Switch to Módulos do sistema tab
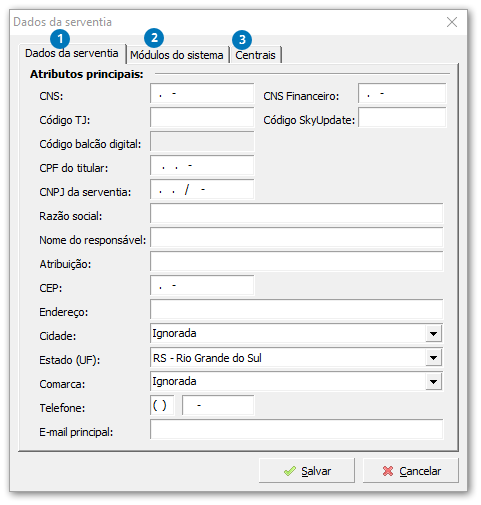The height and width of the screenshot is (505, 481). point(177,55)
